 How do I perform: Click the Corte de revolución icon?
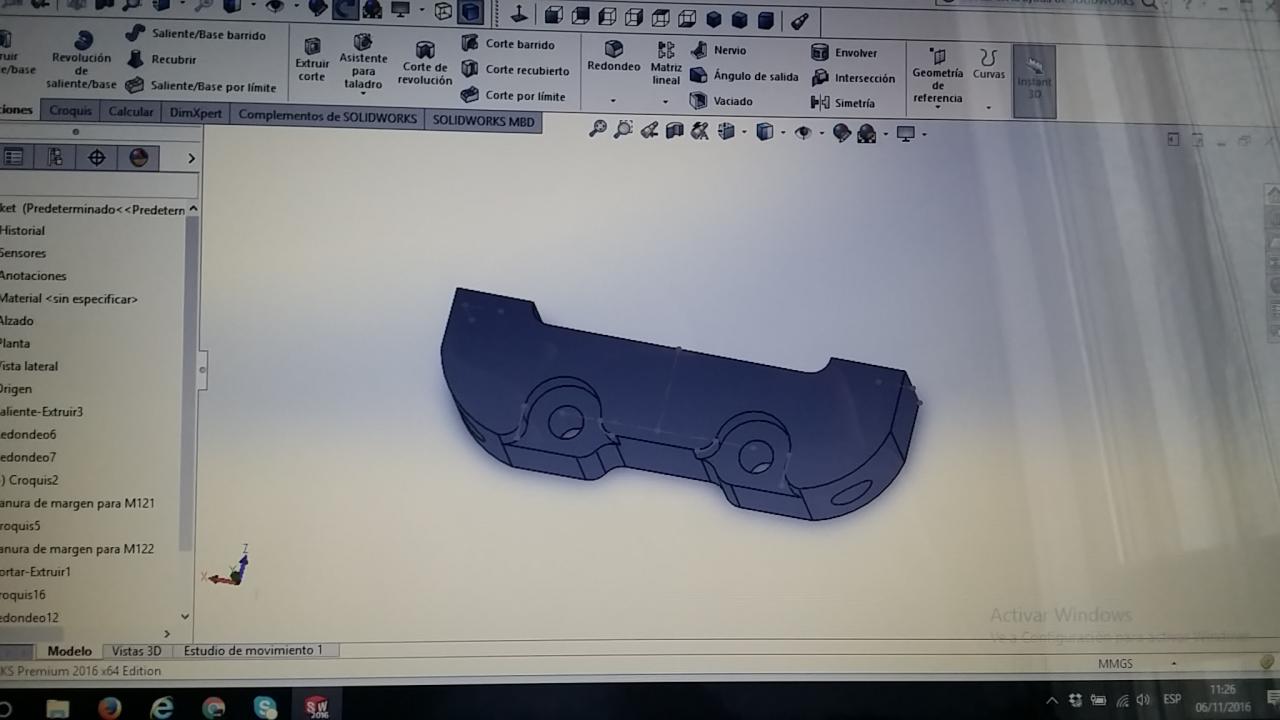(425, 62)
